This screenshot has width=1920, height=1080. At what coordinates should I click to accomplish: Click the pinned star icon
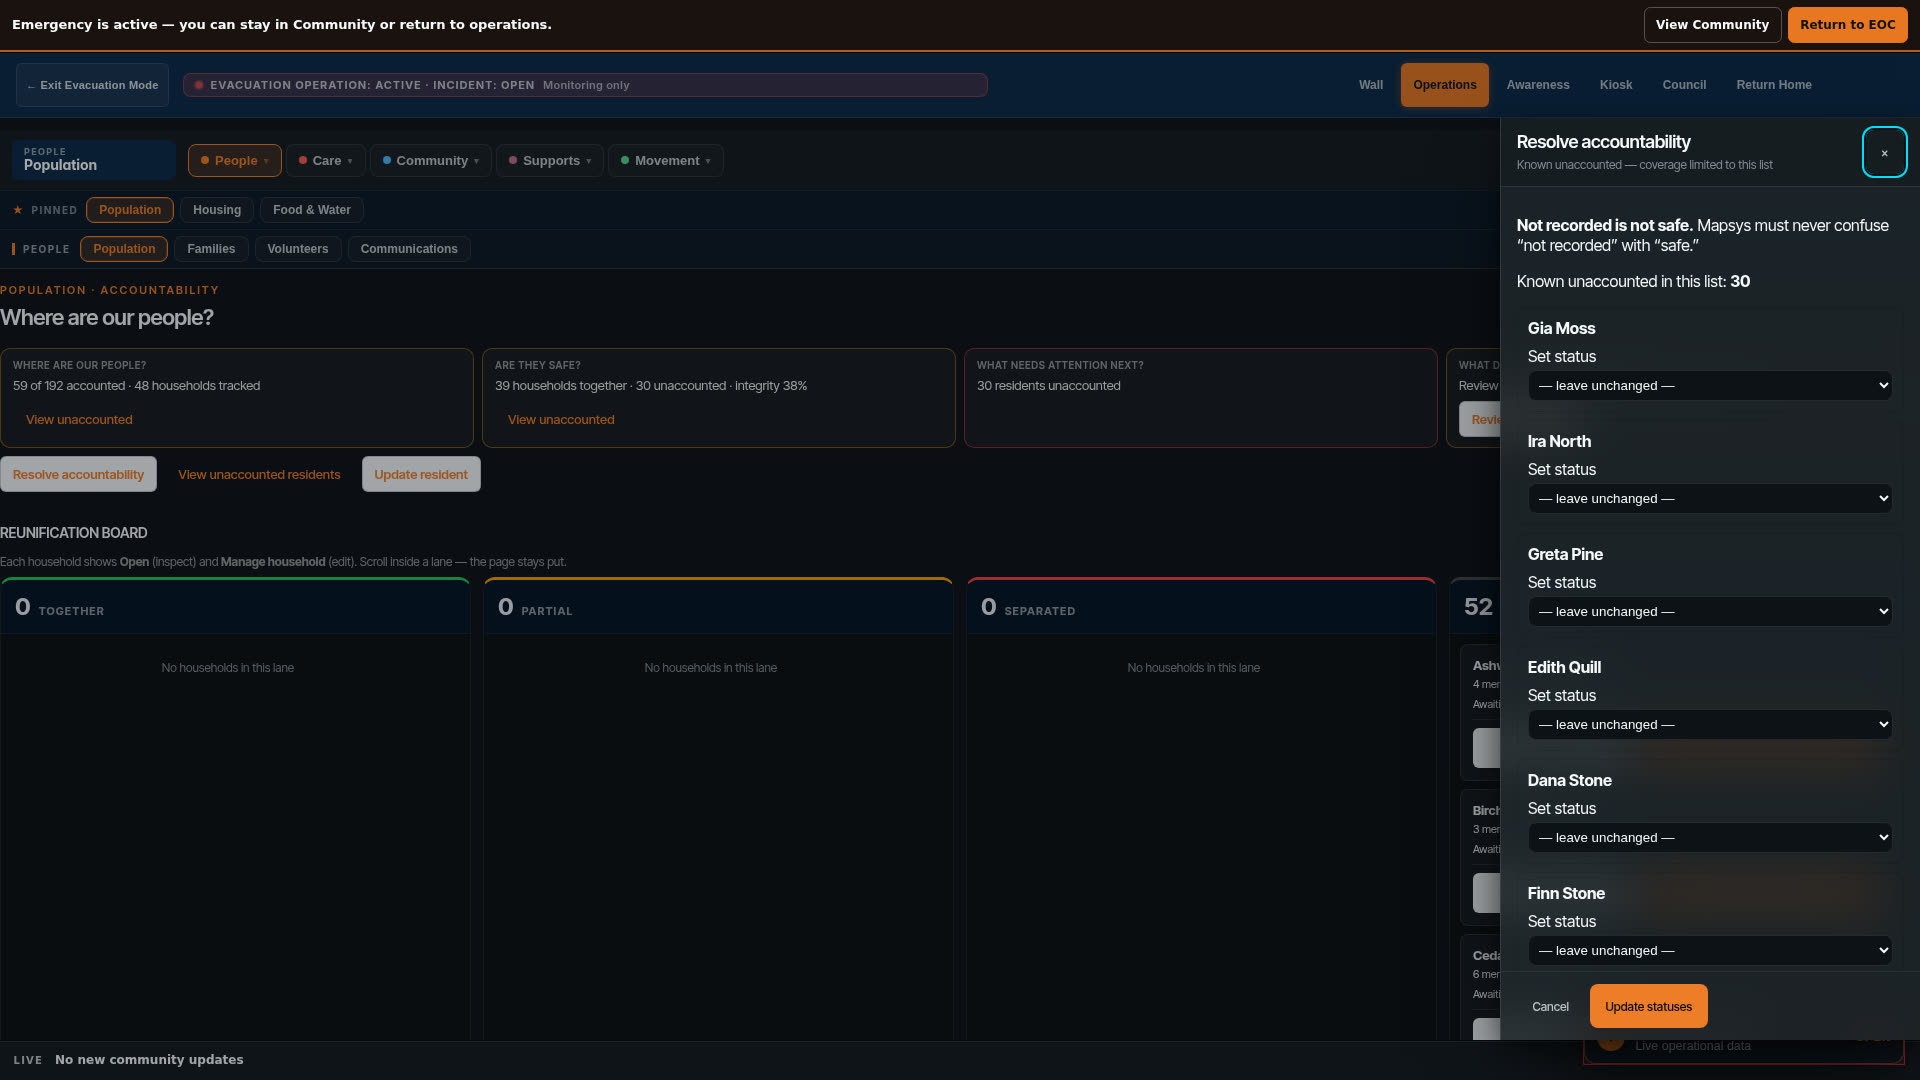(x=18, y=210)
